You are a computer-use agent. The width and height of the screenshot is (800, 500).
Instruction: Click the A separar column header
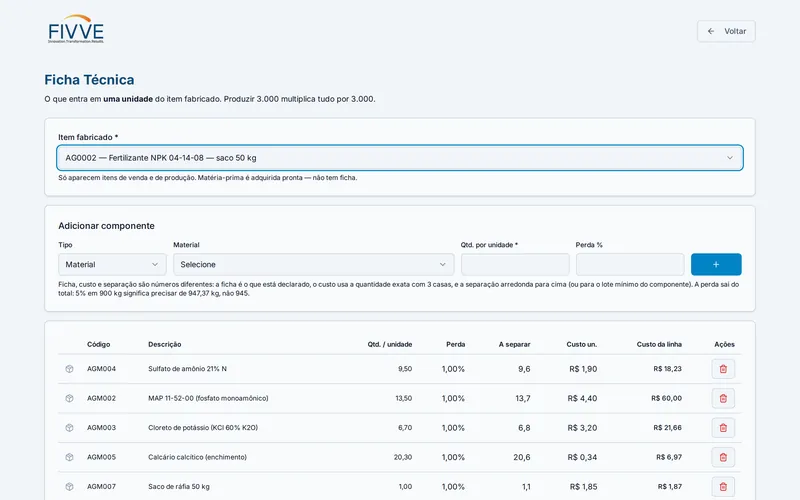click(x=514, y=344)
